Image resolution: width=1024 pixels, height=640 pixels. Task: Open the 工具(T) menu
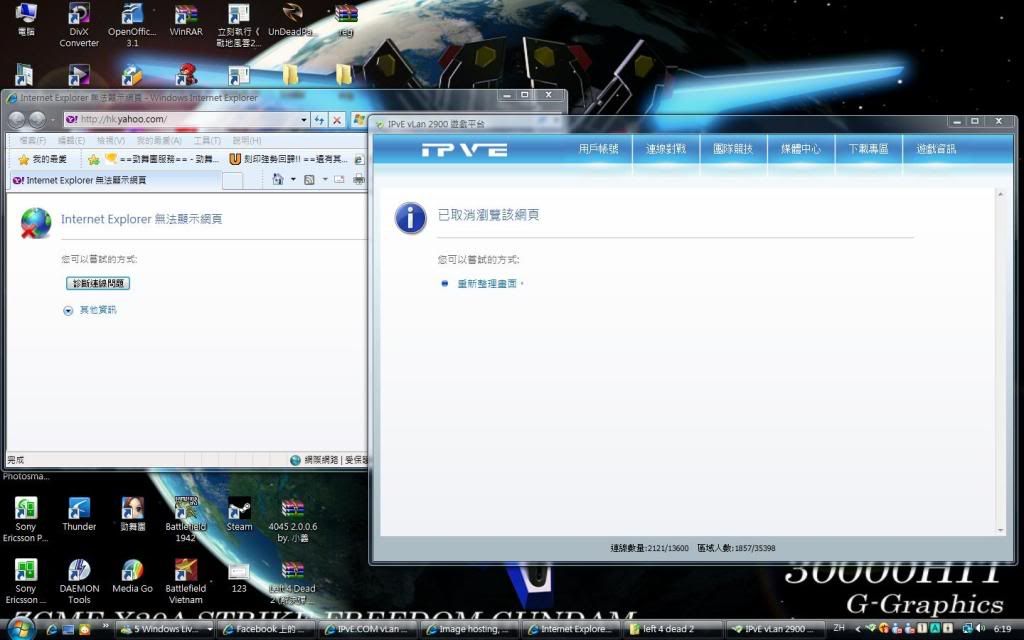click(207, 141)
